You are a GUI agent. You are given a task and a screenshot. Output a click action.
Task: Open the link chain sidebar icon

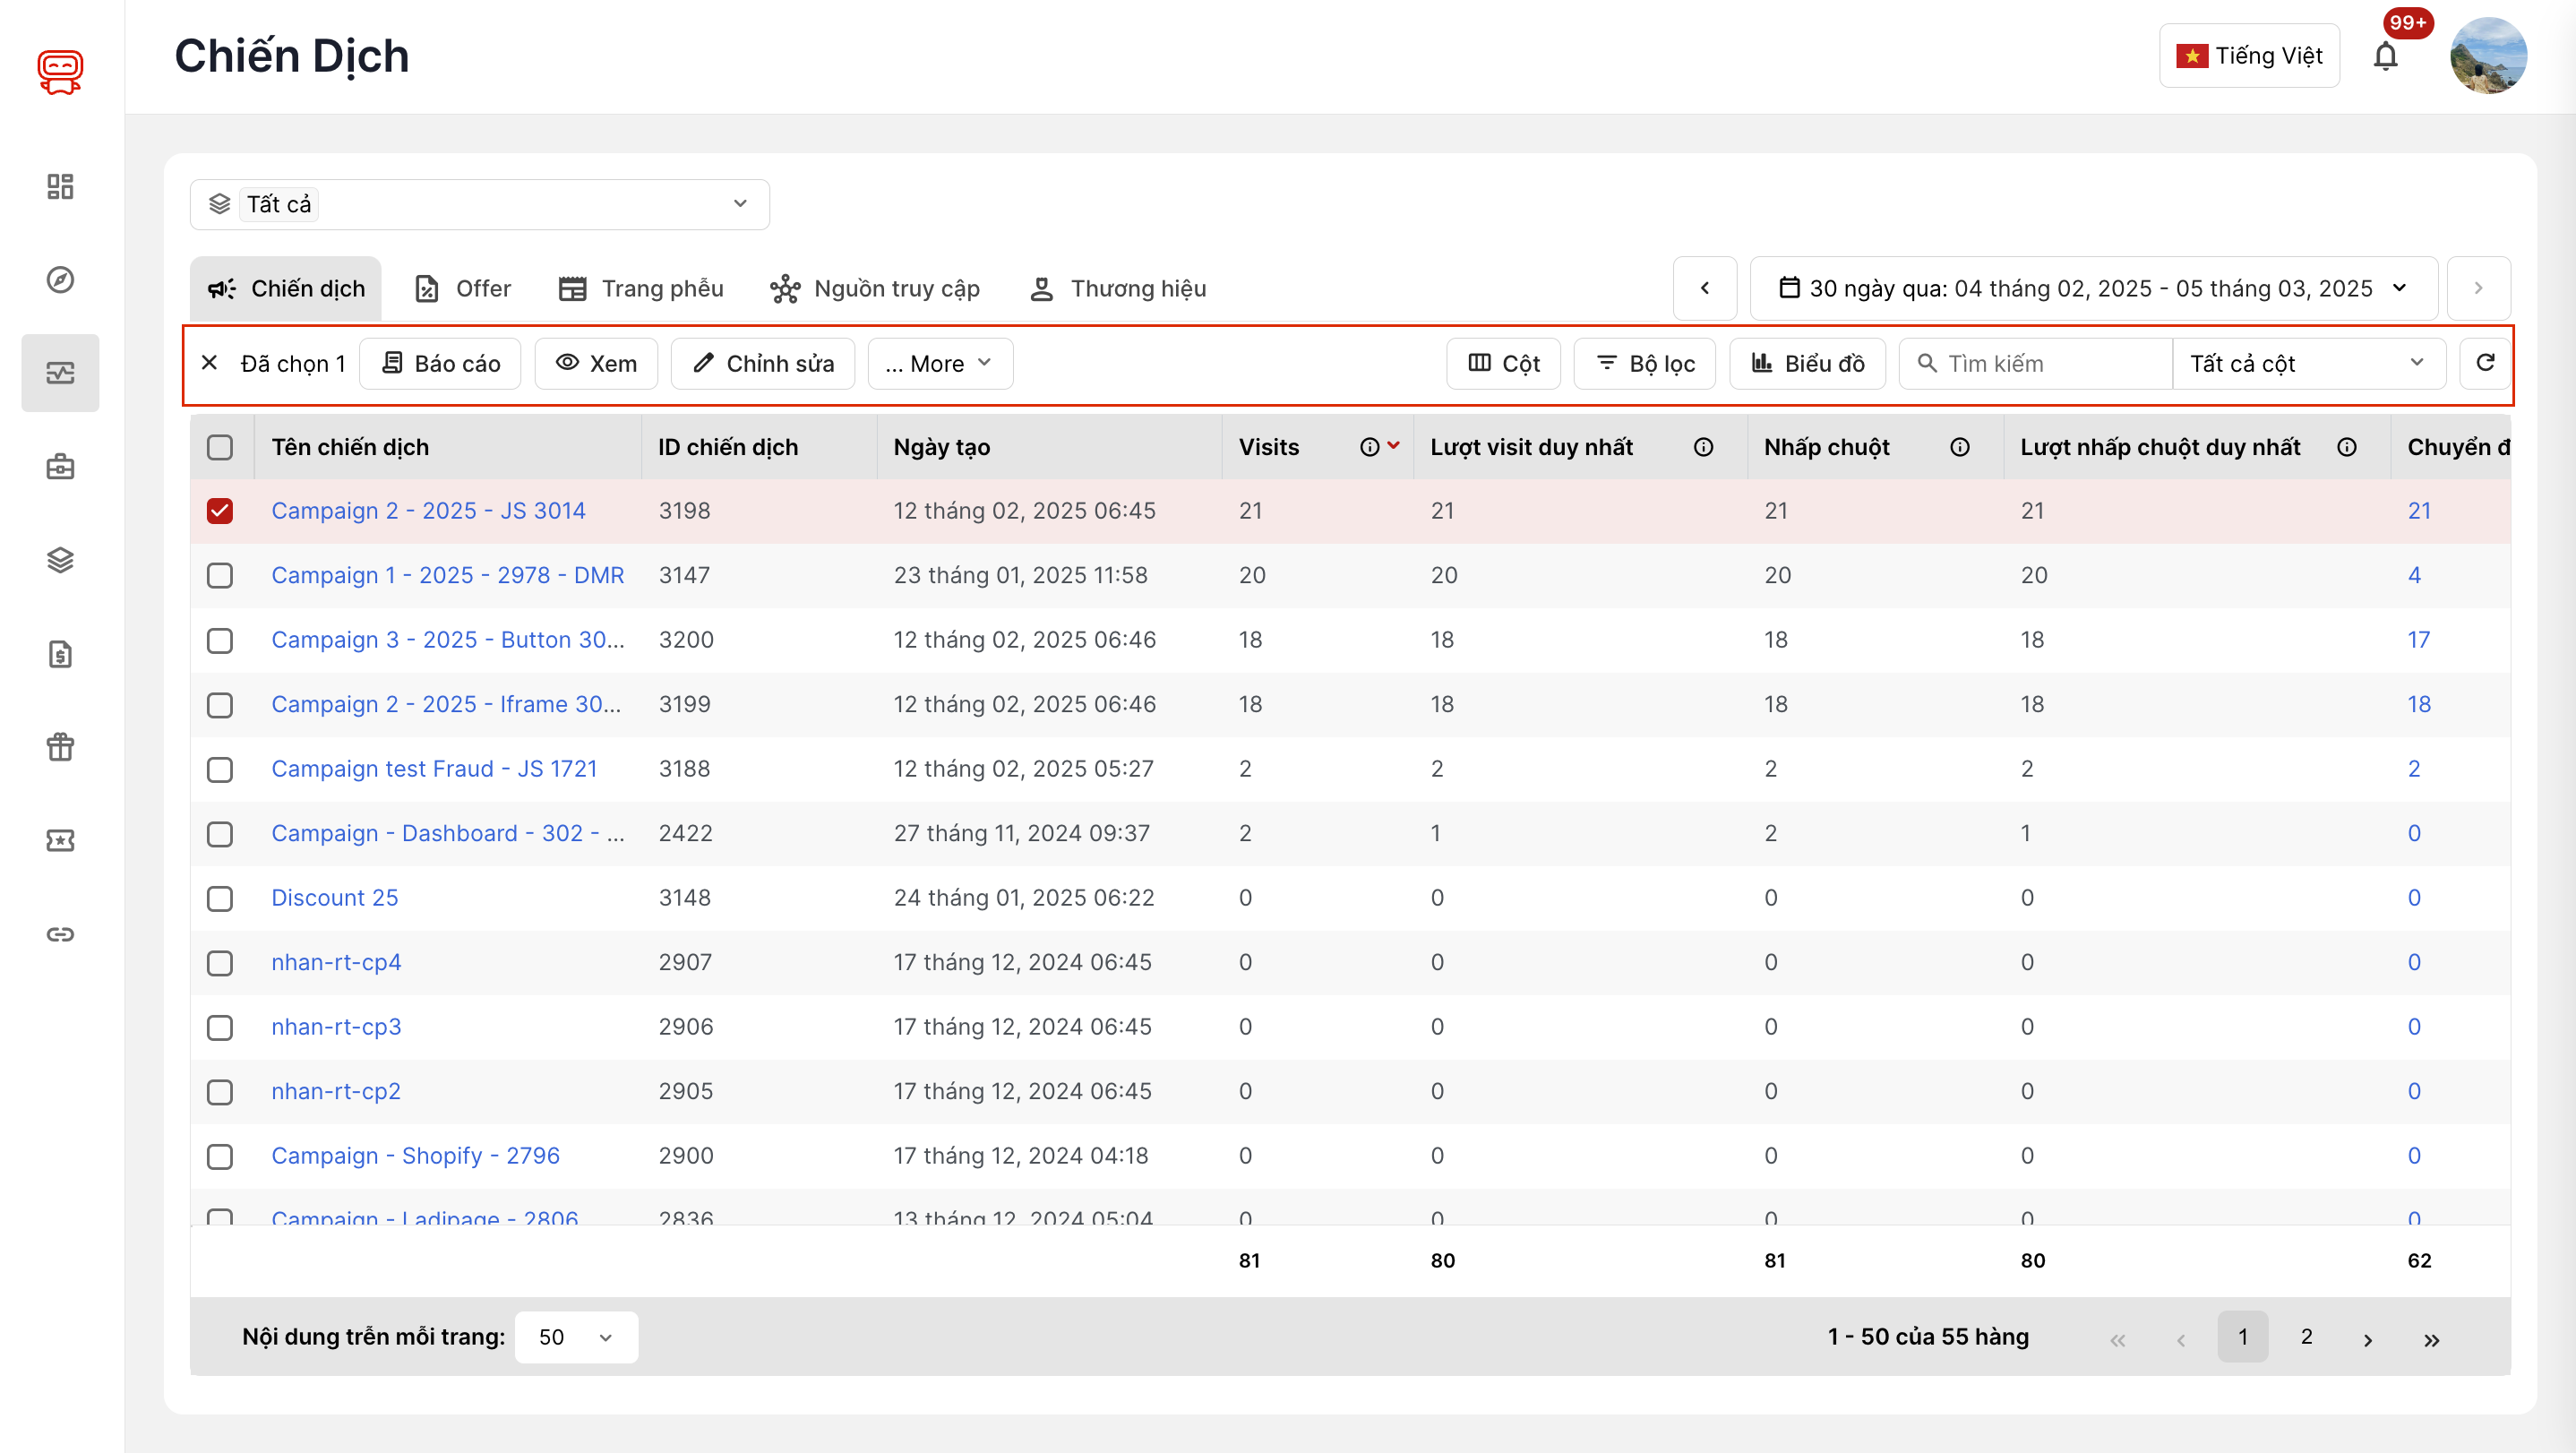pos(60,934)
